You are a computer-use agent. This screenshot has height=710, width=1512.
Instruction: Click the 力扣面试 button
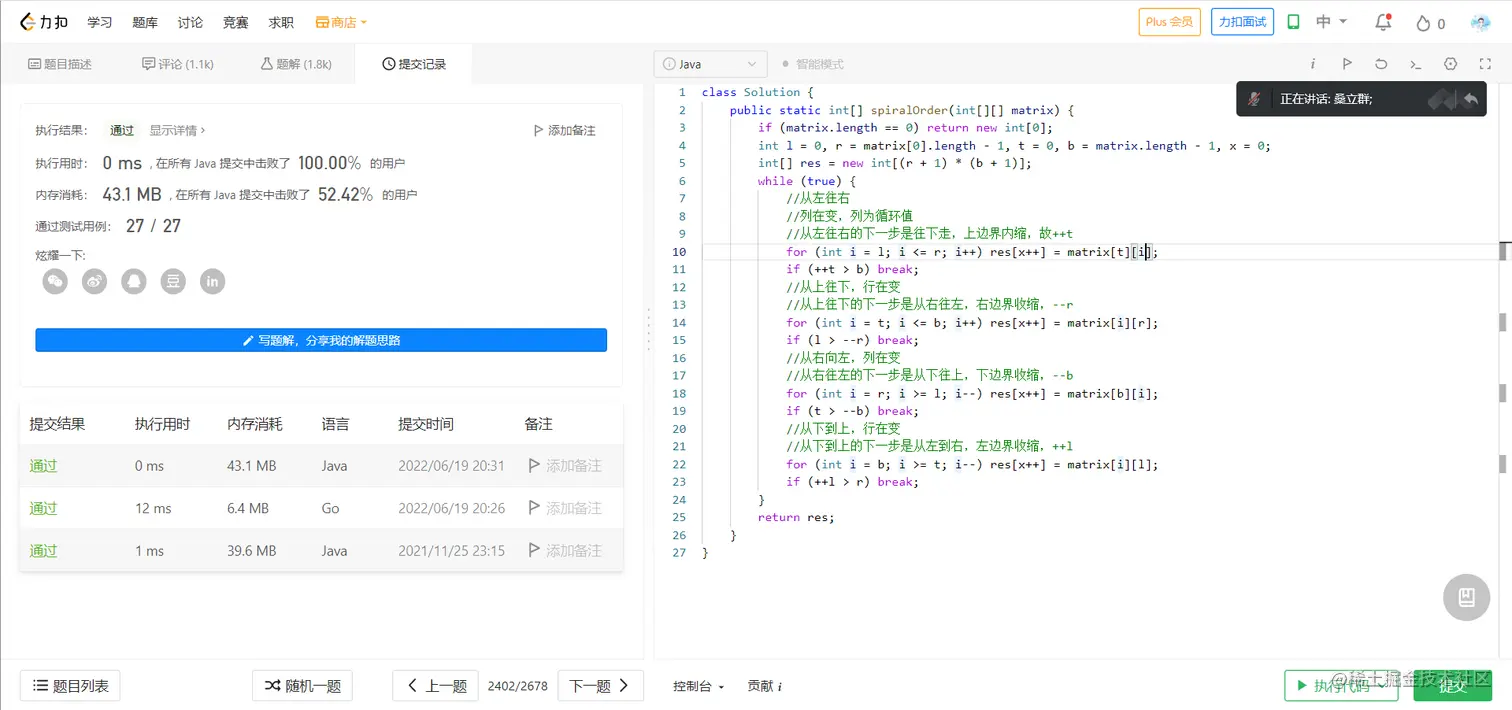(1242, 22)
